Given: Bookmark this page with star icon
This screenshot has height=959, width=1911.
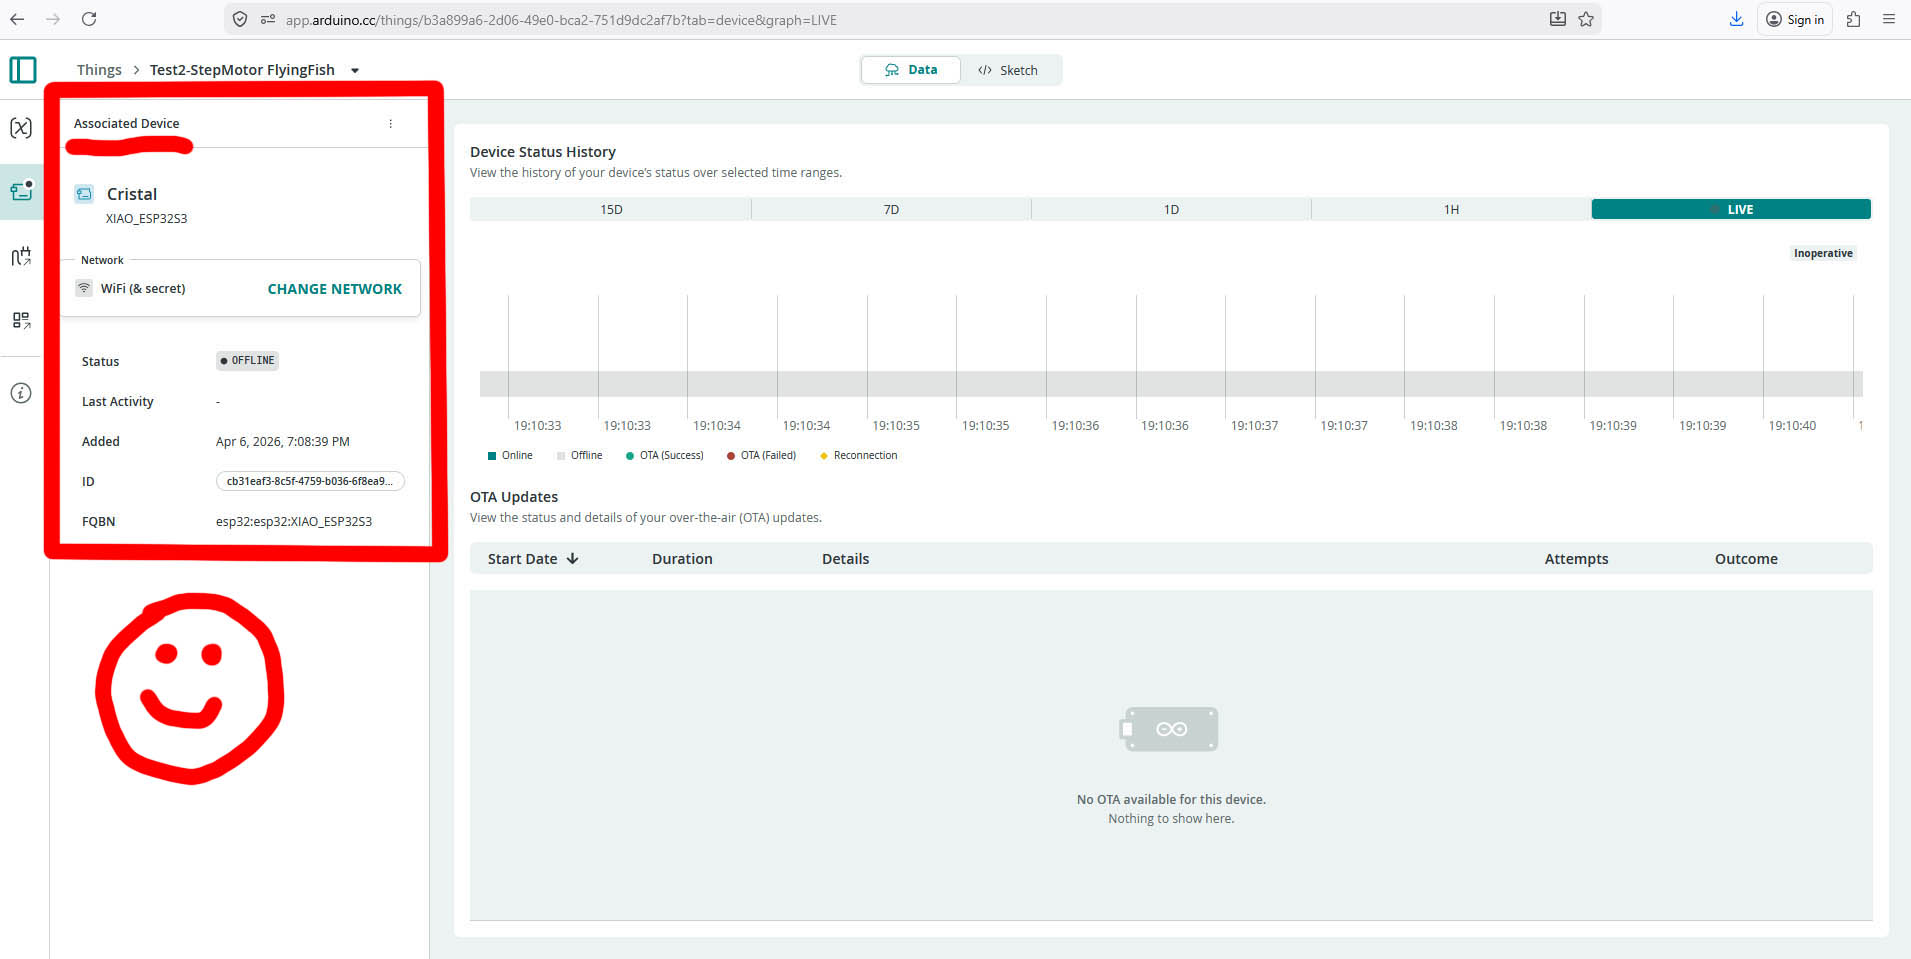Looking at the screenshot, I should click(x=1586, y=19).
